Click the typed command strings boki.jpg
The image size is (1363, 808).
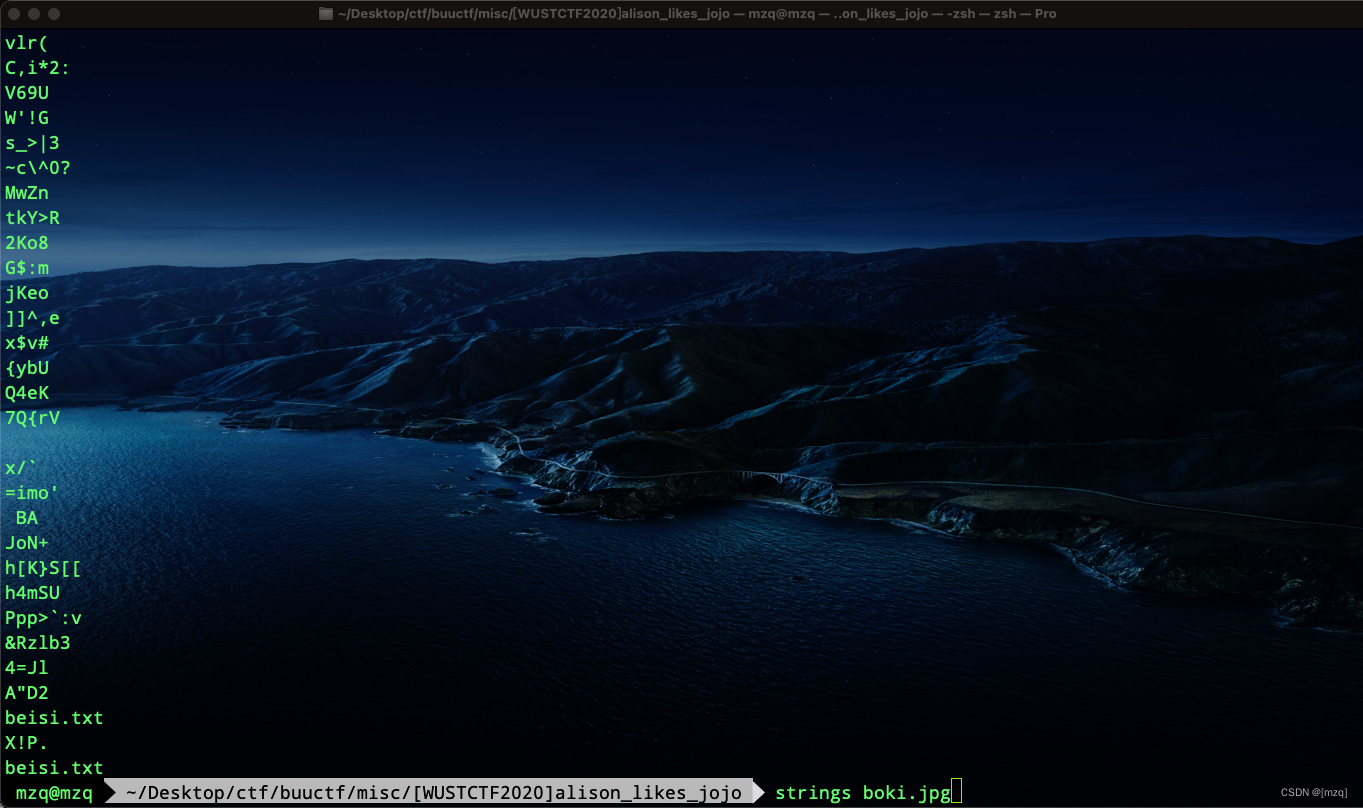click(862, 793)
